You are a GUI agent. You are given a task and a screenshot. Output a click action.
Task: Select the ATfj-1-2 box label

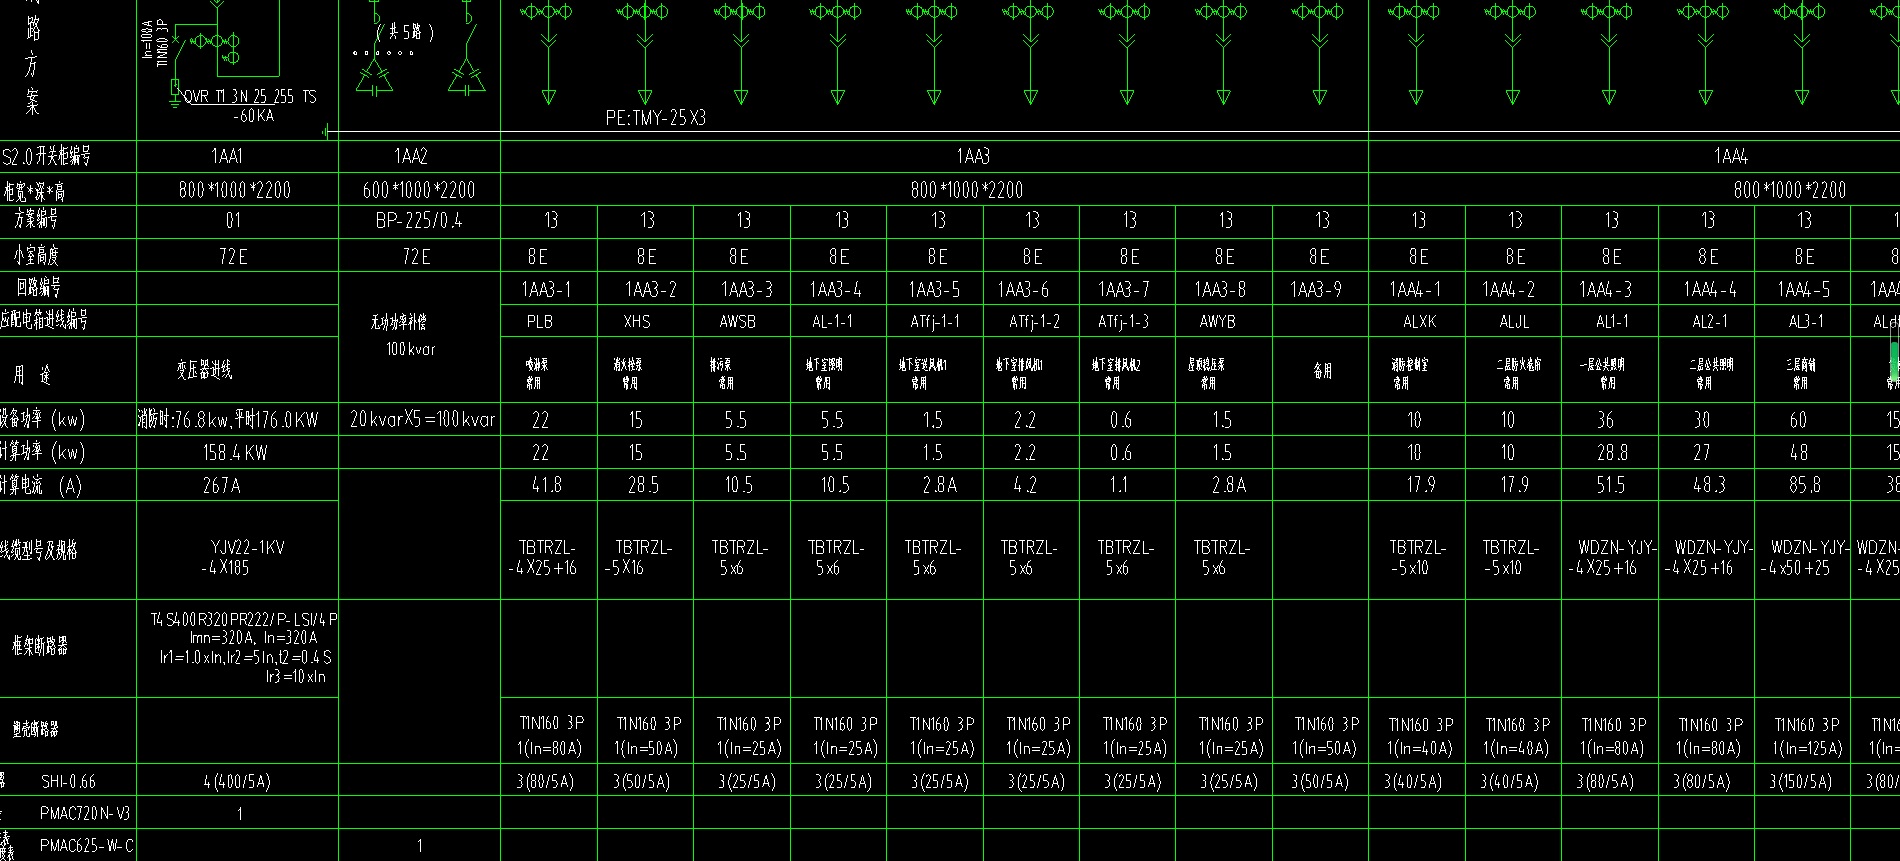coord(1034,322)
